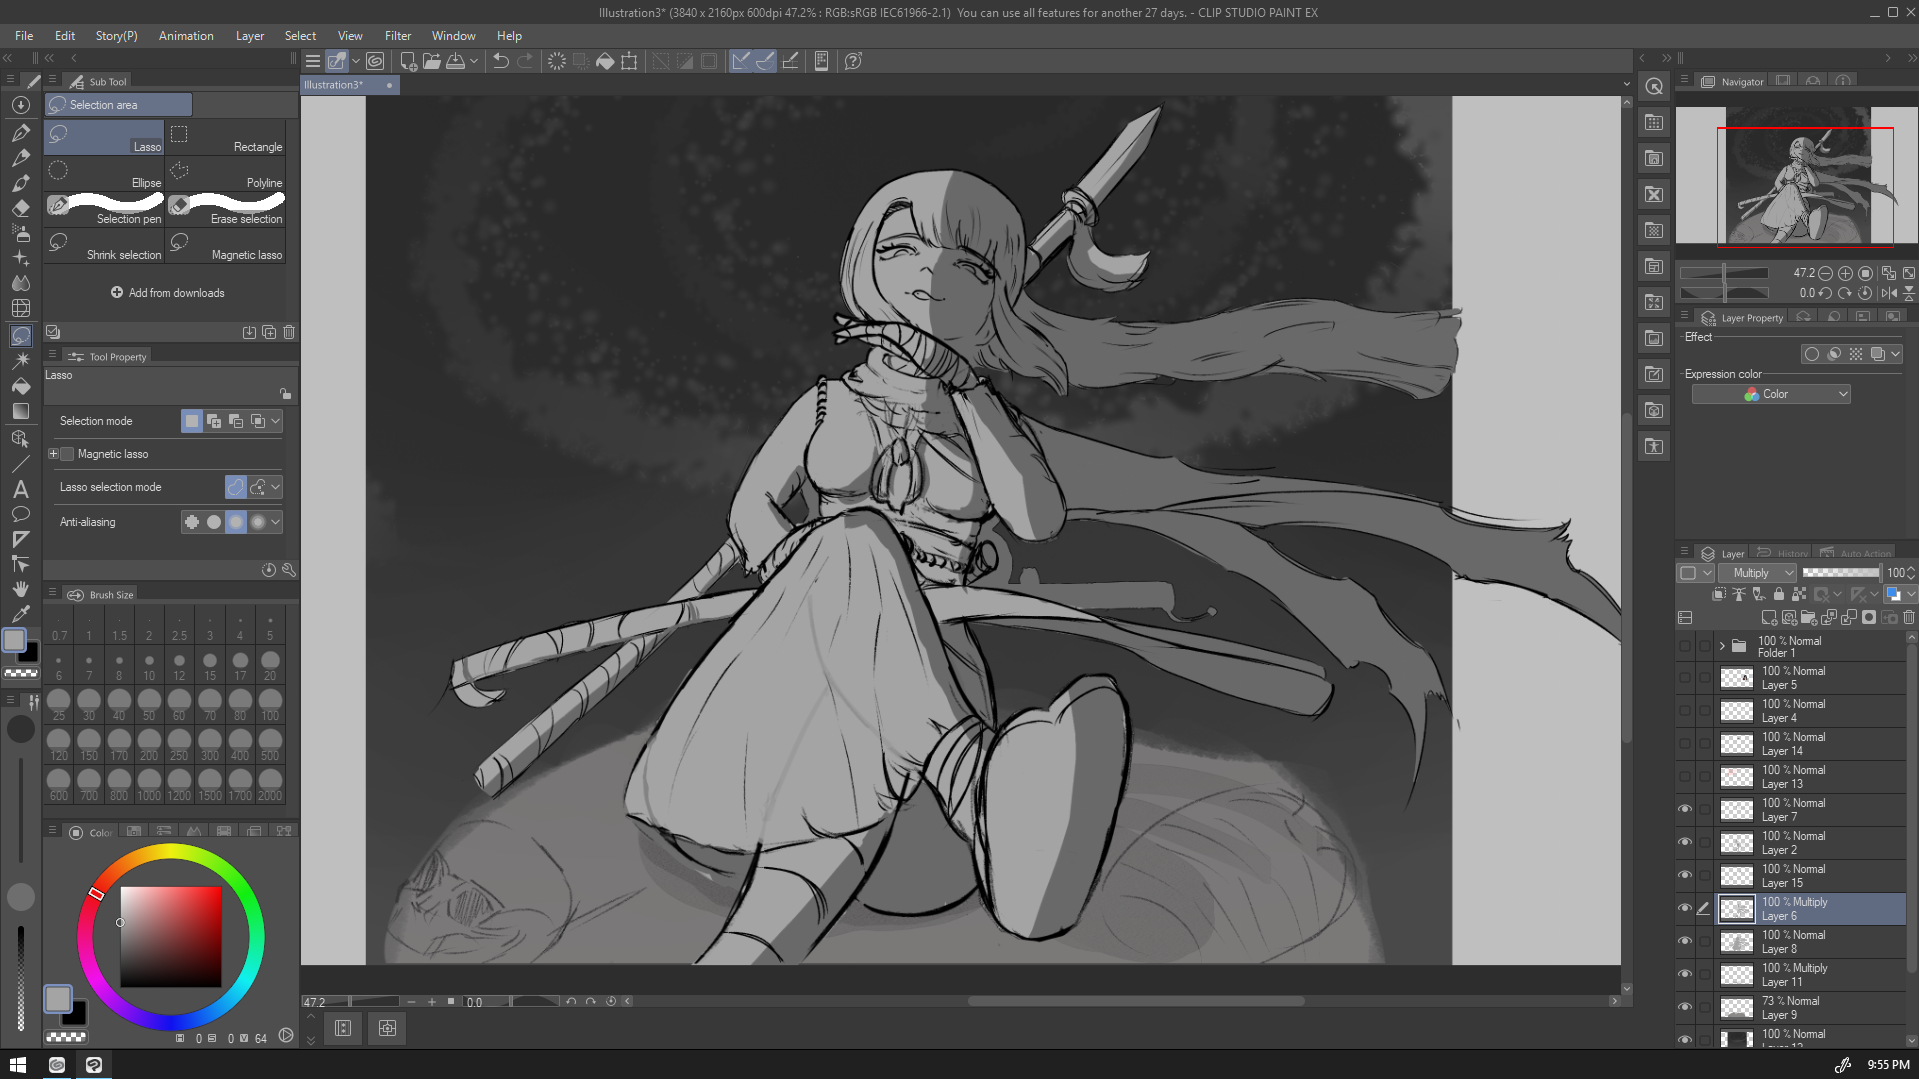The height and width of the screenshot is (1079, 1919).
Task: Select the Text tool
Action: pyautogui.click(x=20, y=489)
